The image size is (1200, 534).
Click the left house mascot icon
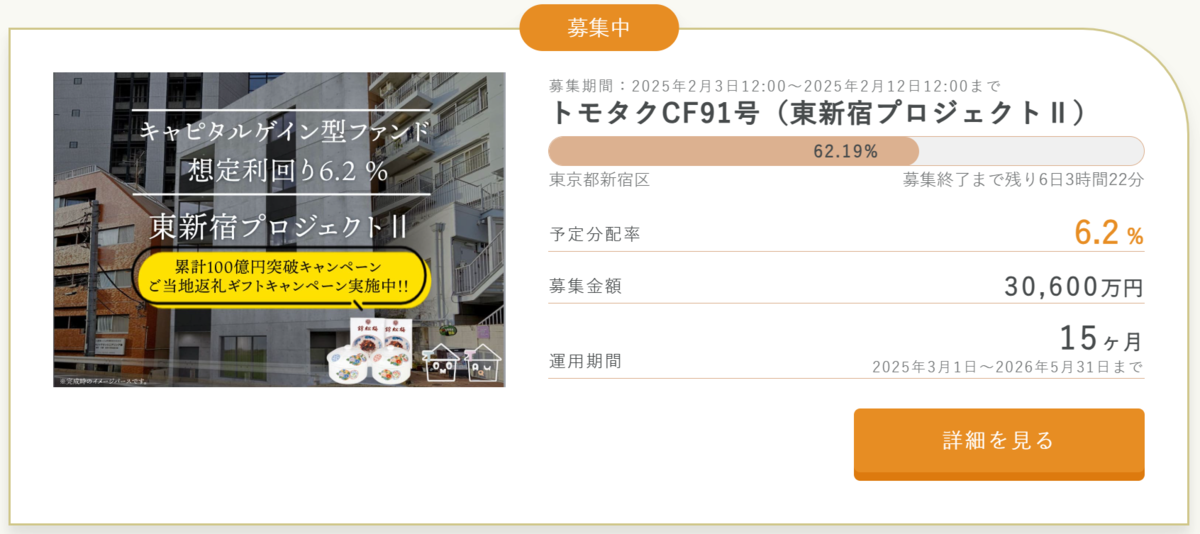point(442,363)
